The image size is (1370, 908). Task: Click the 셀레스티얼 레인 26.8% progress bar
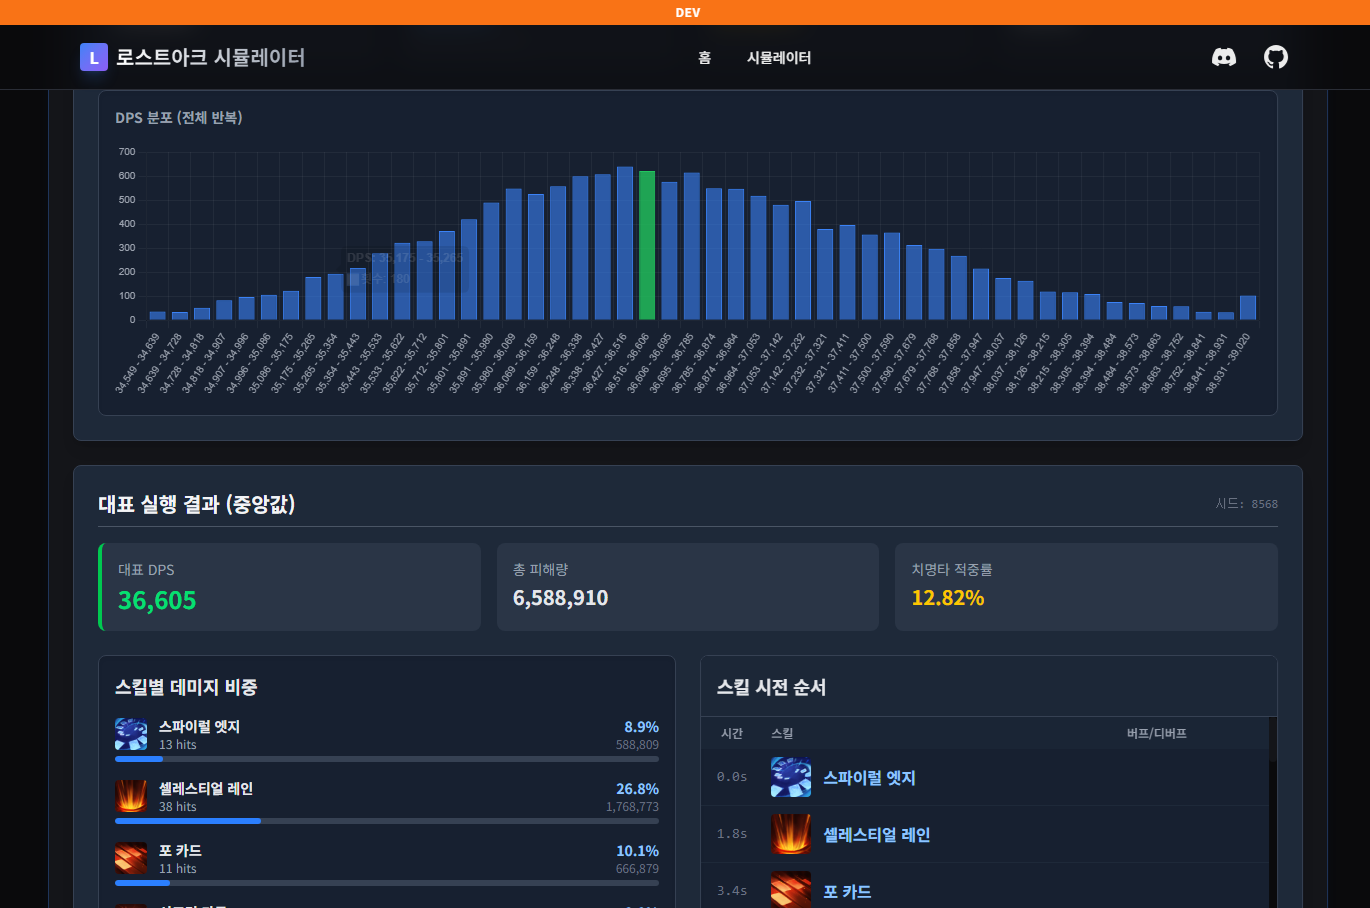coord(387,821)
